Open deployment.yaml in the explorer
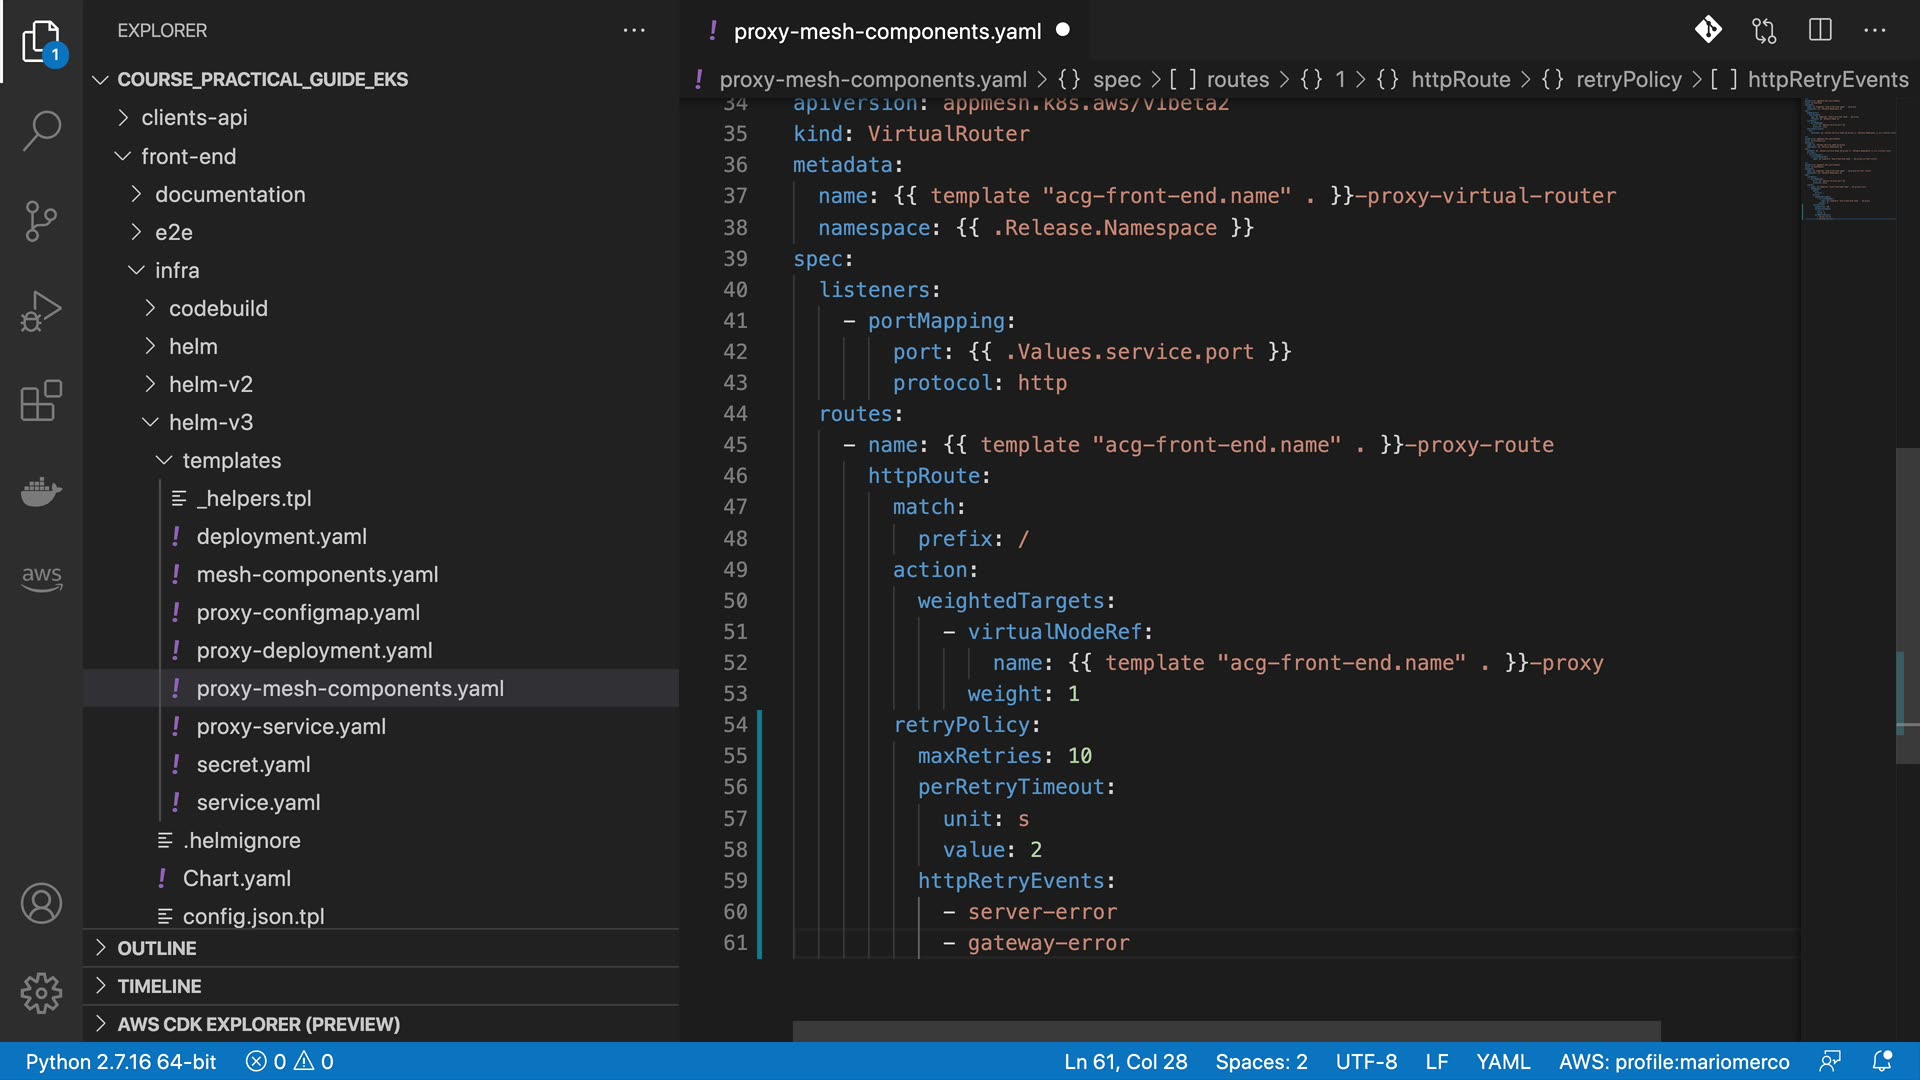The height and width of the screenshot is (1080, 1920). coord(281,536)
